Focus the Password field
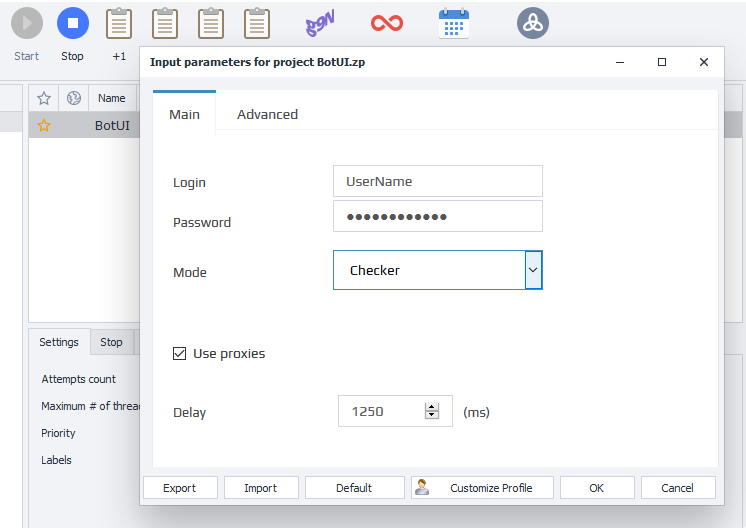This screenshot has height=528, width=746. (x=437, y=216)
